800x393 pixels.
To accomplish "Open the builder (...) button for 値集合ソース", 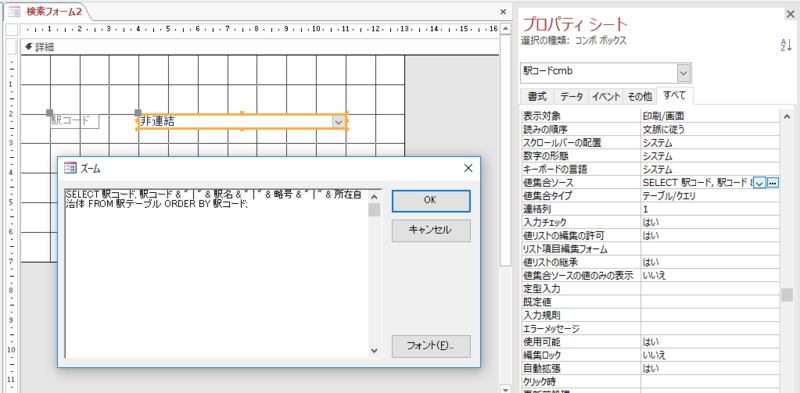I will click(773, 183).
